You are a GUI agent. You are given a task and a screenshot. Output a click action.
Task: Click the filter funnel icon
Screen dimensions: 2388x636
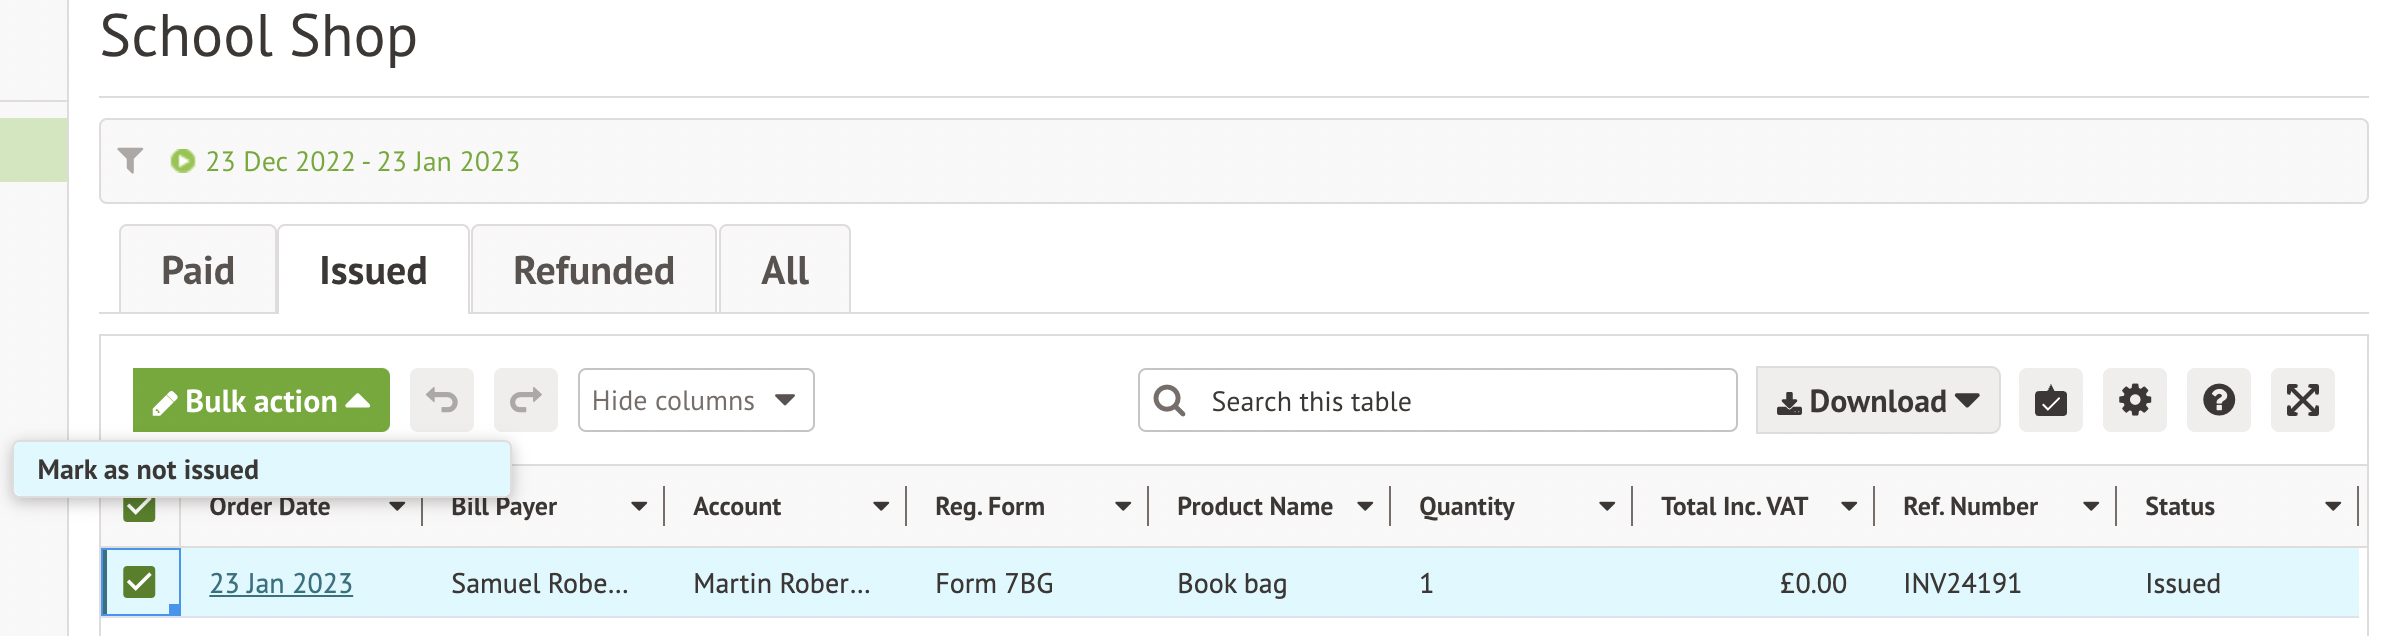(130, 161)
